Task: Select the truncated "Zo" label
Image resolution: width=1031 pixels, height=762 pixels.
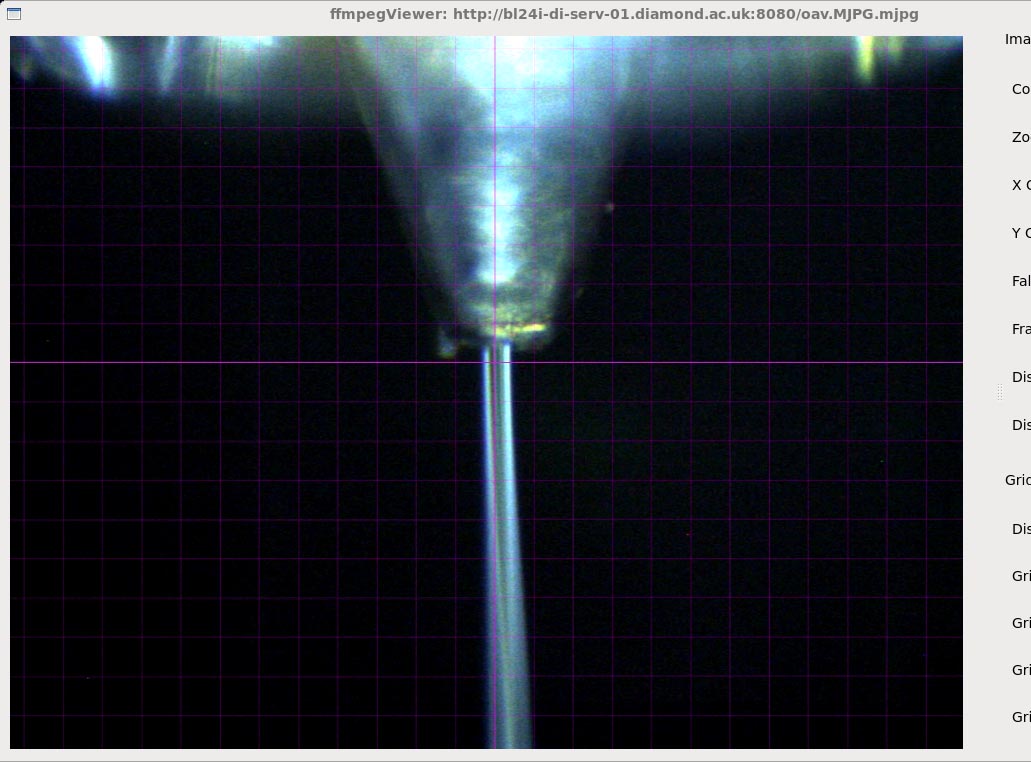Action: pyautogui.click(x=1021, y=137)
